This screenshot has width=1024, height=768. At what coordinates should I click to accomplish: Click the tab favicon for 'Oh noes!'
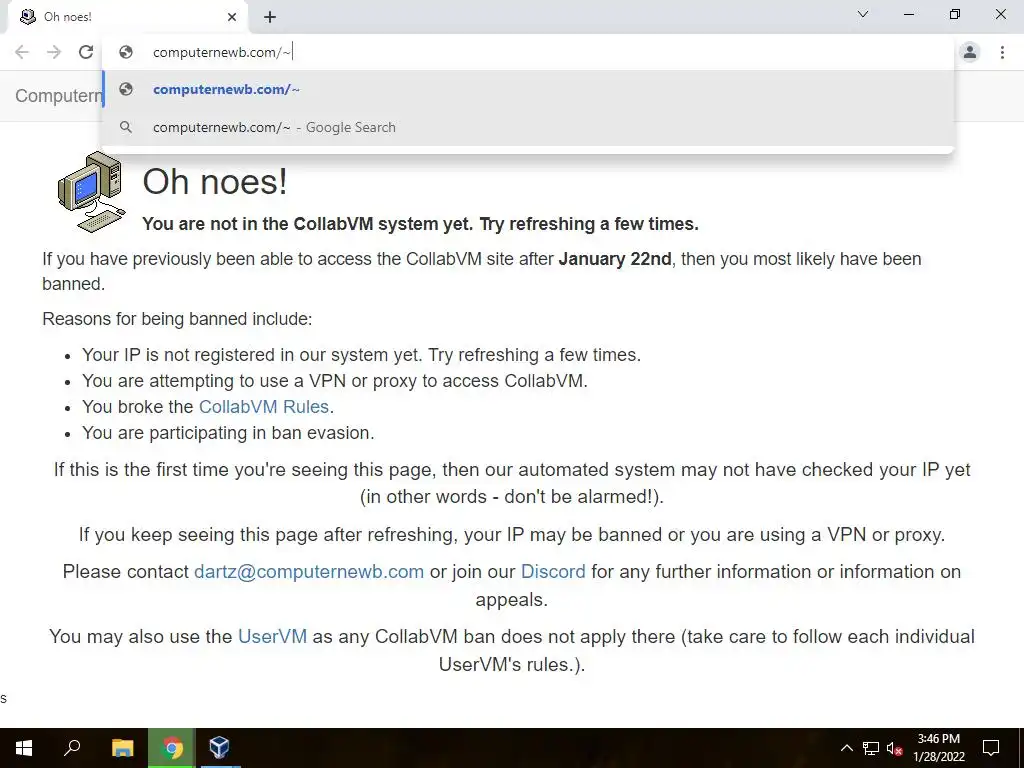(28, 17)
